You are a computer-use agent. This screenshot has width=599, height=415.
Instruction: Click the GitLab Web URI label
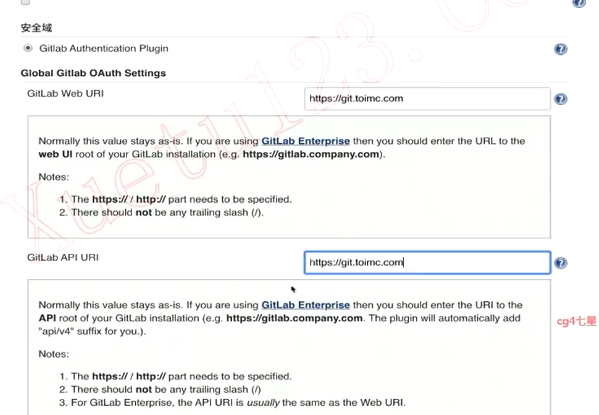pyautogui.click(x=65, y=94)
